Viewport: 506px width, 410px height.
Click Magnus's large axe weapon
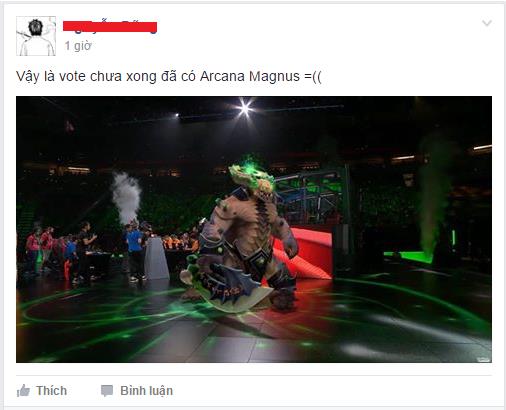(227, 287)
